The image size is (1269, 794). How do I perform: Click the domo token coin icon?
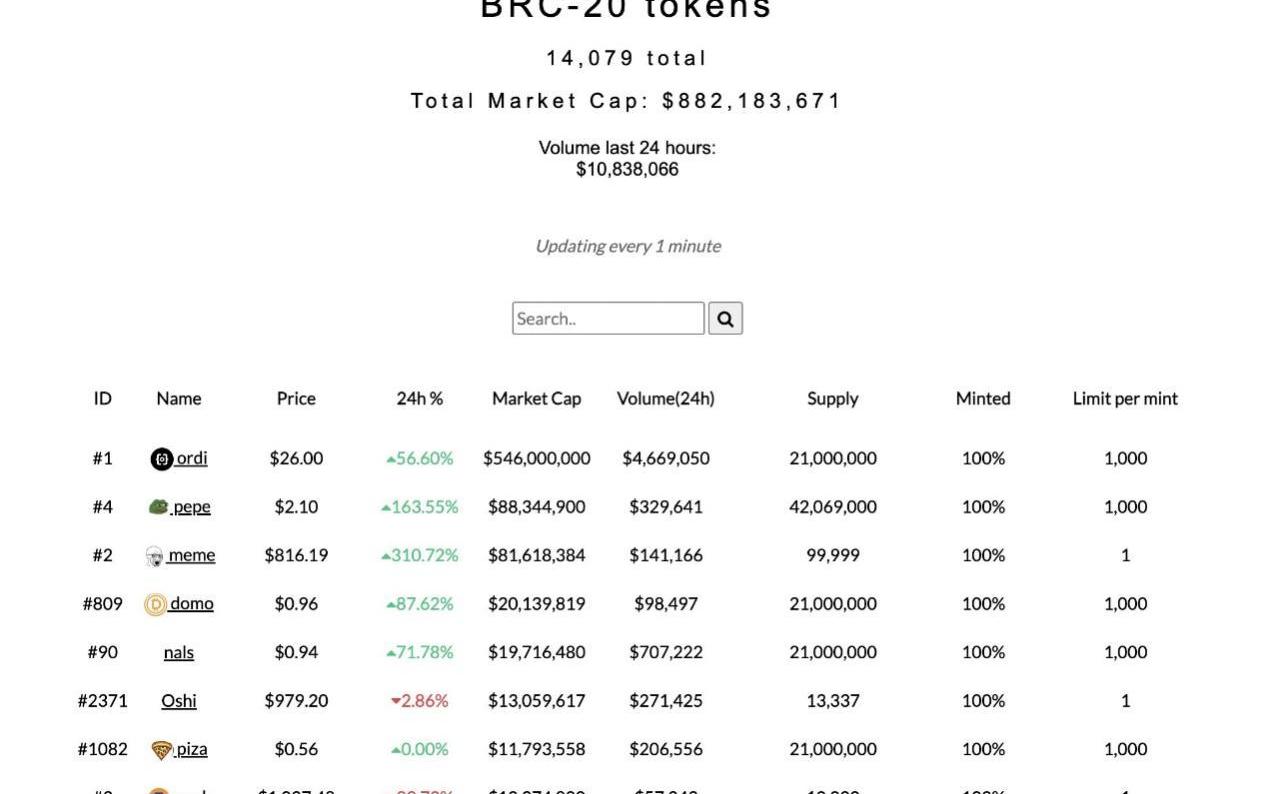(155, 604)
